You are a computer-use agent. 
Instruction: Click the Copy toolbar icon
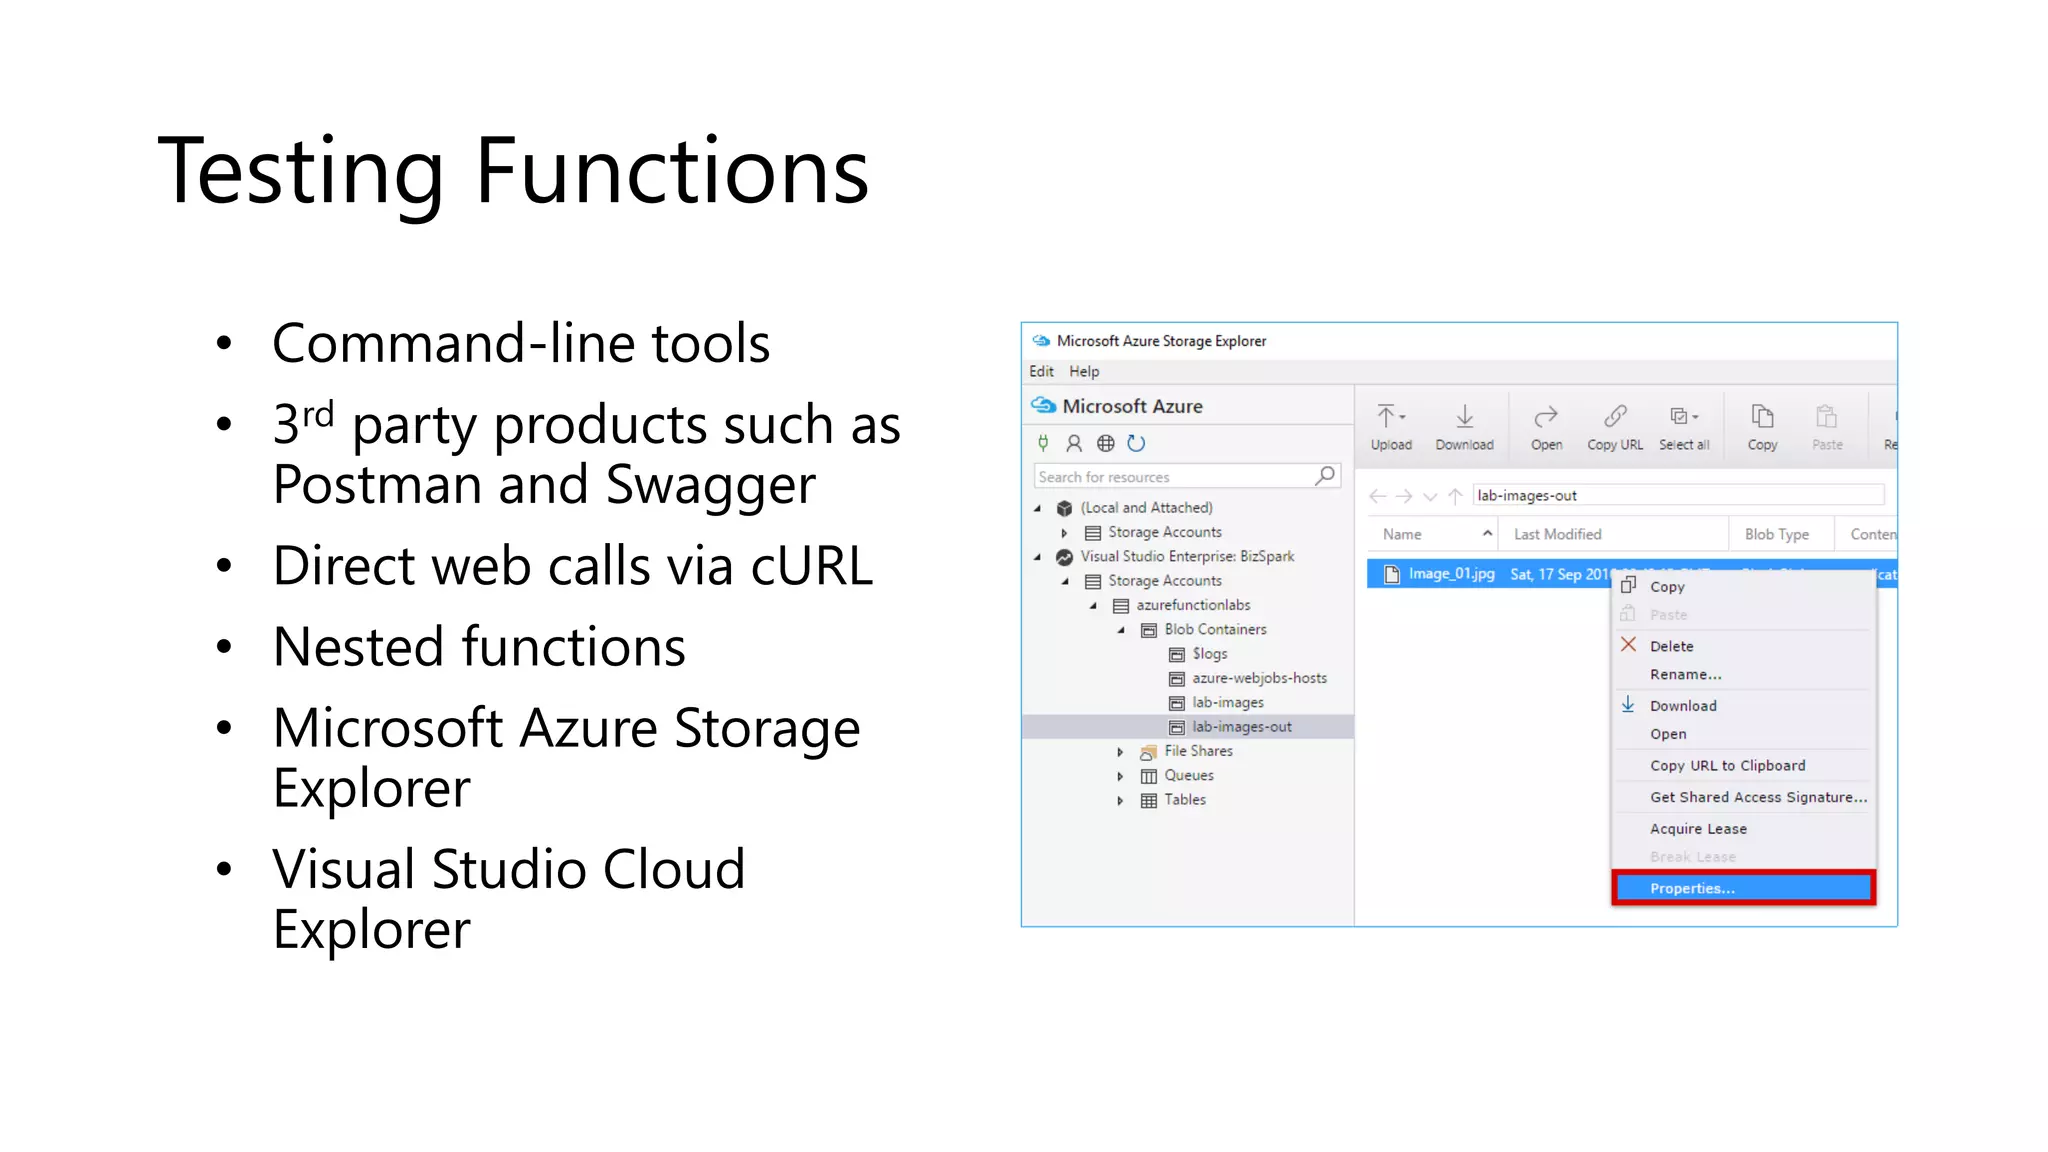pos(1762,427)
